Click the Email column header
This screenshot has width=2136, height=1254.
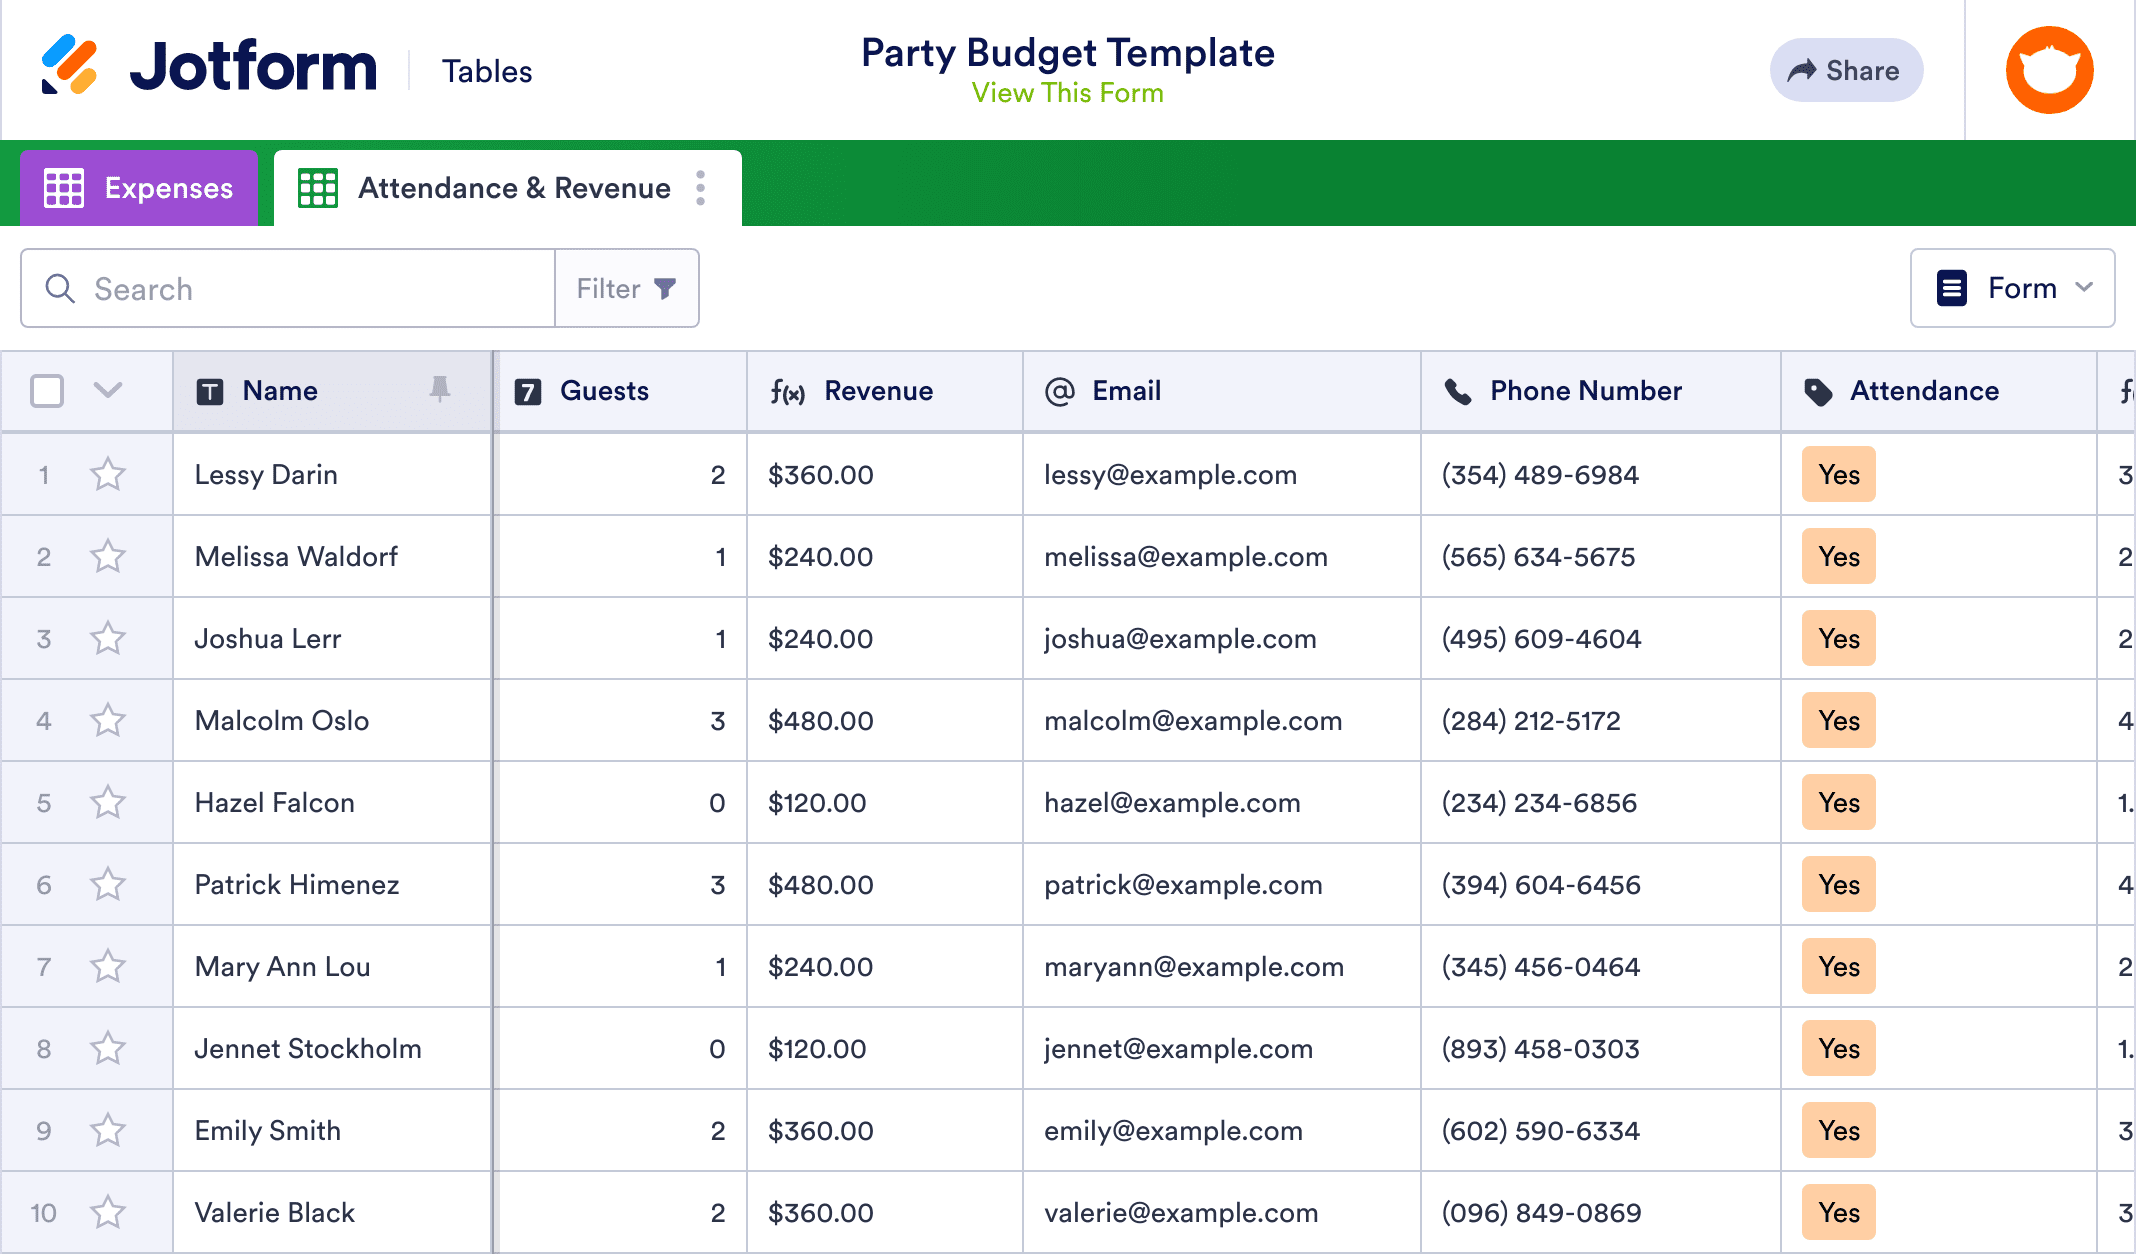click(1222, 391)
